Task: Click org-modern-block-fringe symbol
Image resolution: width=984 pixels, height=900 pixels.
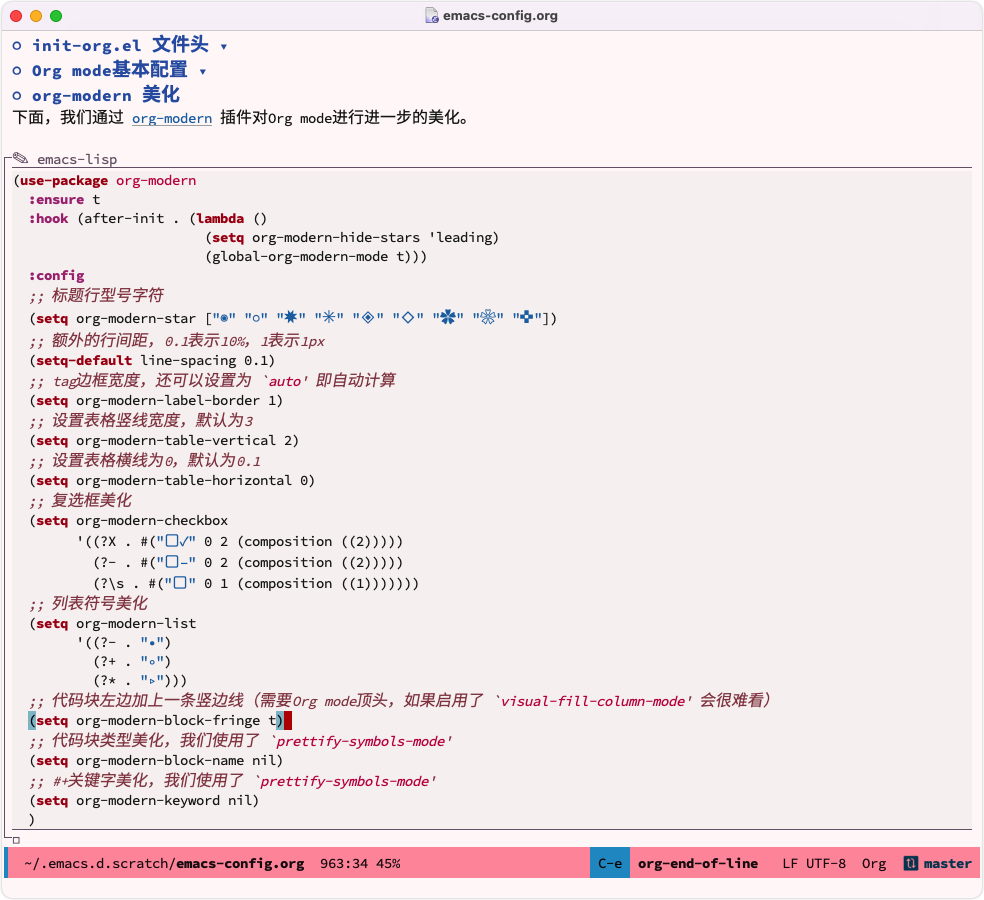Action: pyautogui.click(x=168, y=721)
